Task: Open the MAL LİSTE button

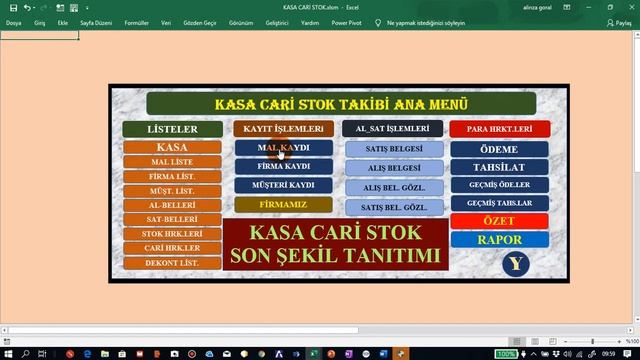Action: [x=172, y=162]
